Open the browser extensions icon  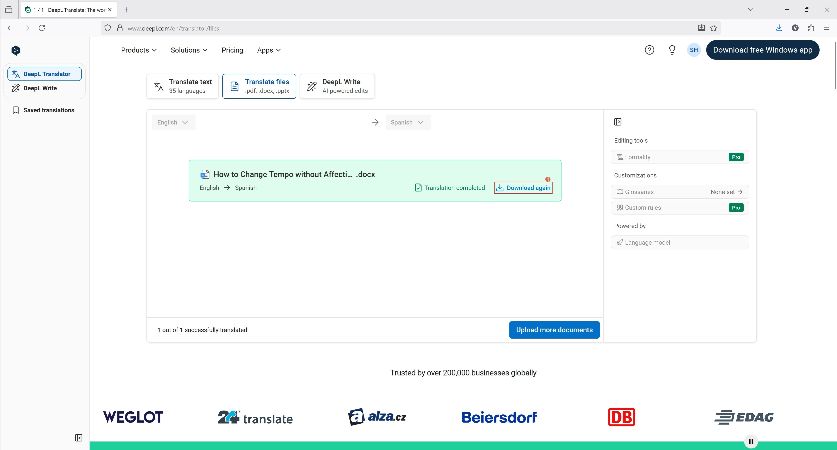click(x=811, y=28)
